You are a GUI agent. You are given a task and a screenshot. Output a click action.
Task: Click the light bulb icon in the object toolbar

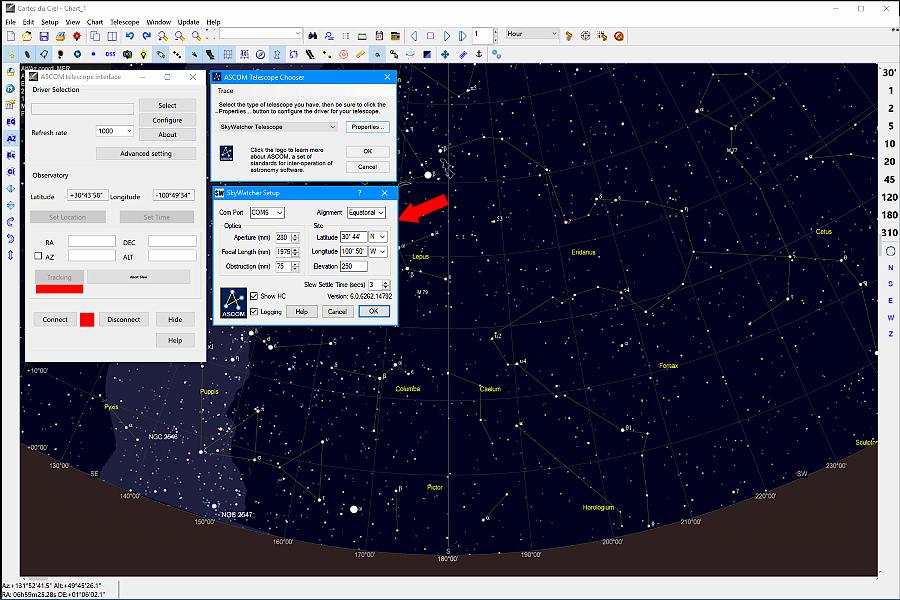tap(143, 55)
